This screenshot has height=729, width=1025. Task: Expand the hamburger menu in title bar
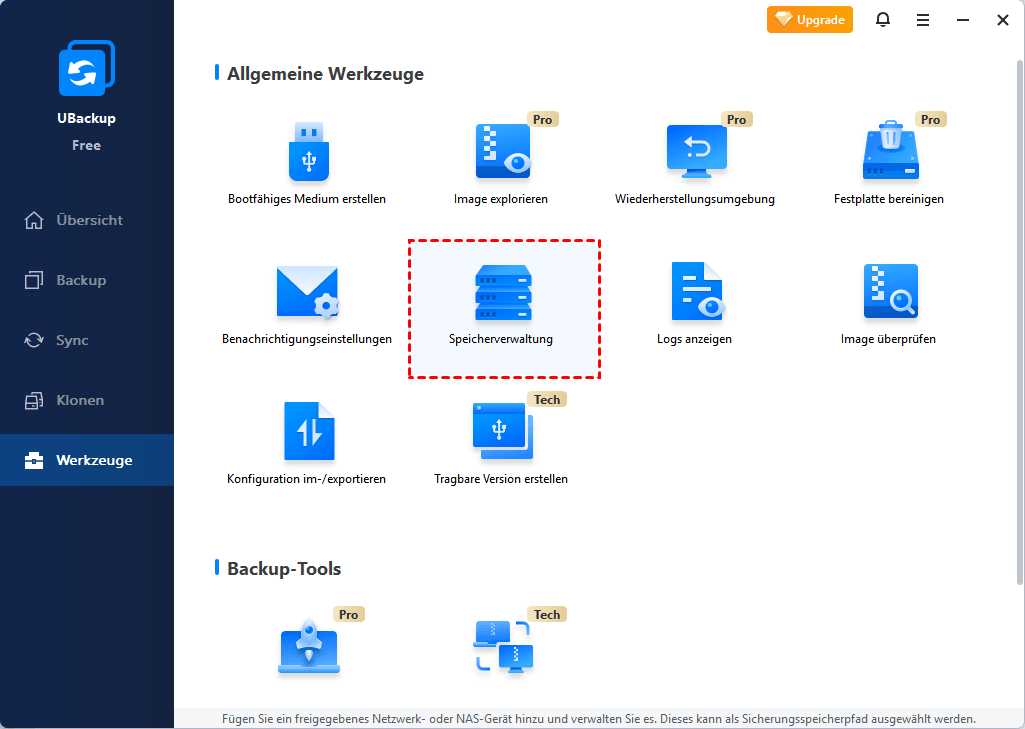pyautogui.click(x=923, y=19)
